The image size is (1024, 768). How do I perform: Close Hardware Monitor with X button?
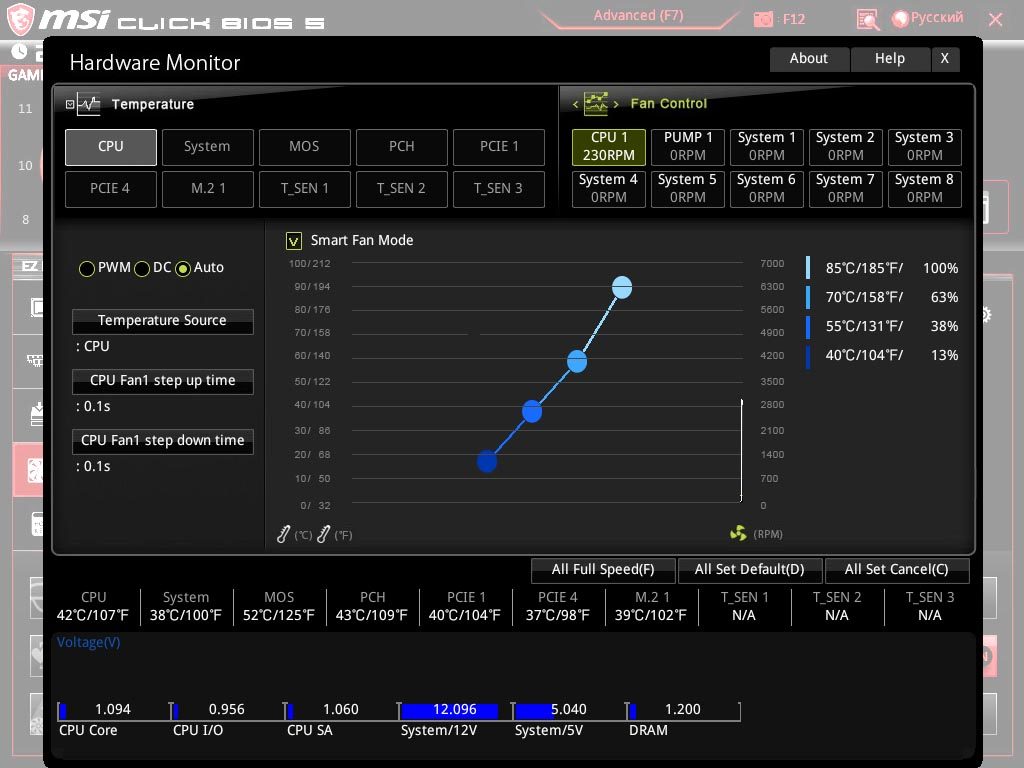click(x=945, y=59)
